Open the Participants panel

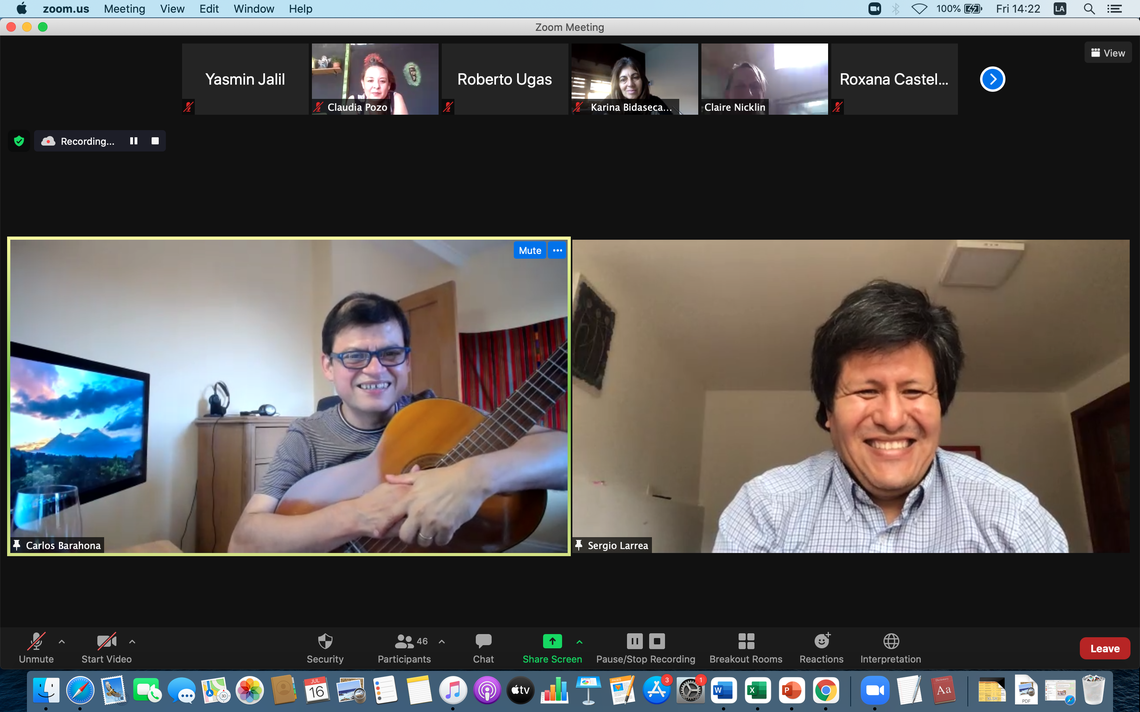point(404,642)
